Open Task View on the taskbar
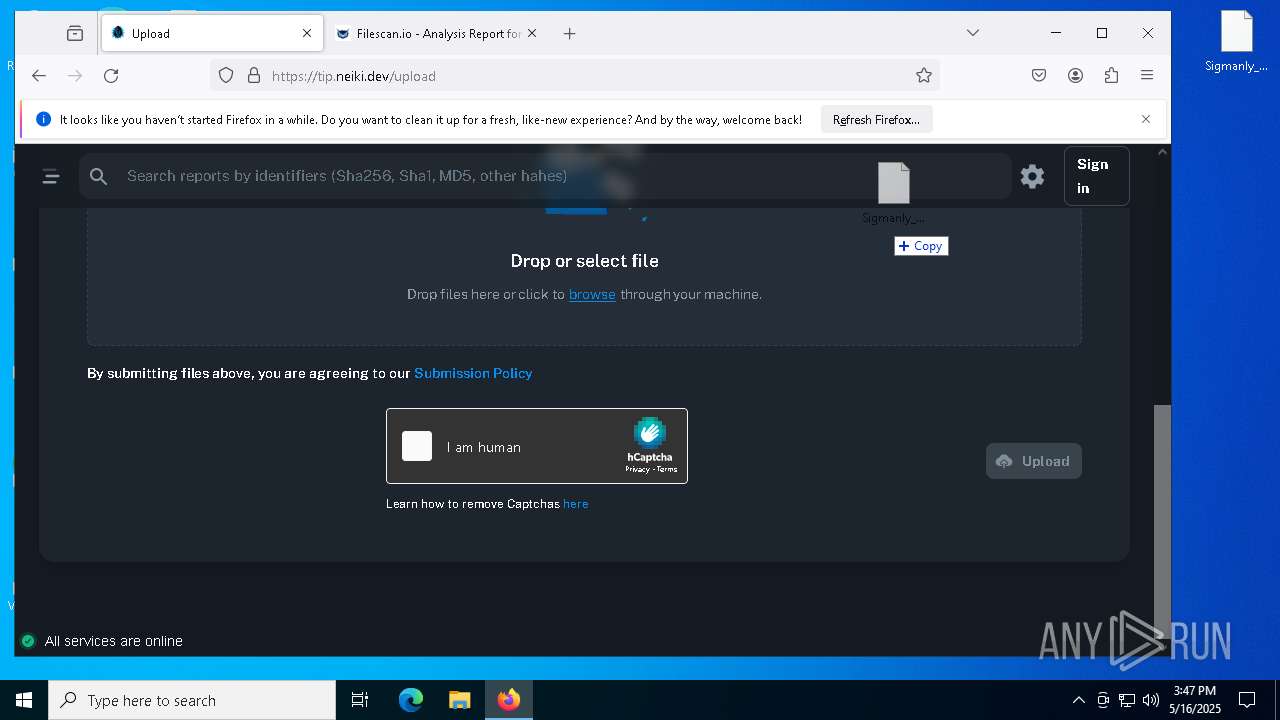The height and width of the screenshot is (720, 1280). (360, 700)
